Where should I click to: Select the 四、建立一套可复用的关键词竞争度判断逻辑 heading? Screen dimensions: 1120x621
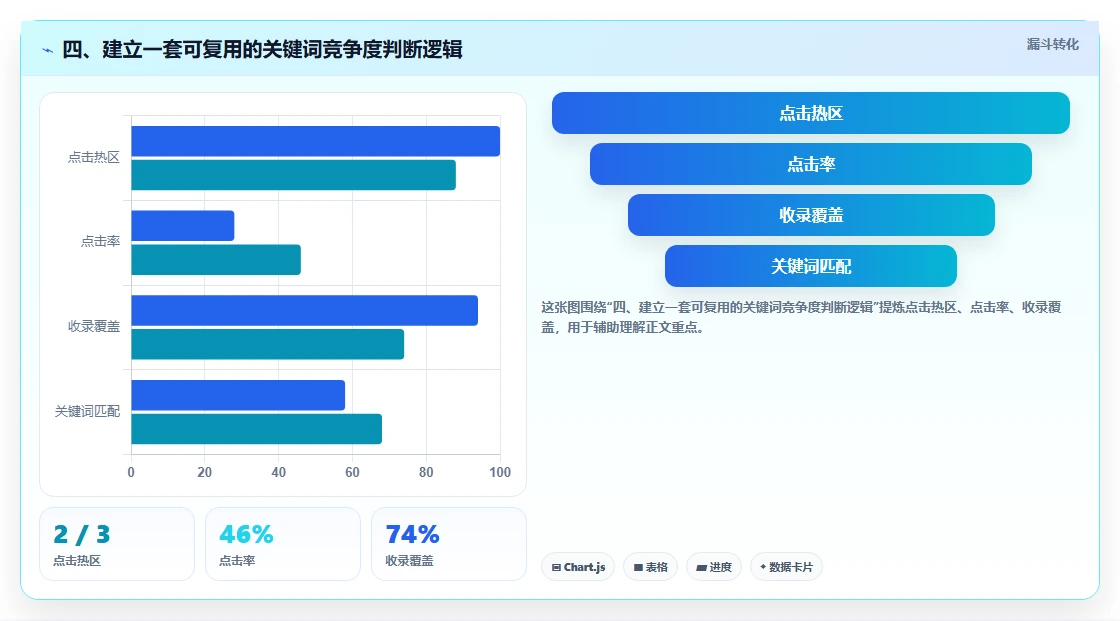262,49
